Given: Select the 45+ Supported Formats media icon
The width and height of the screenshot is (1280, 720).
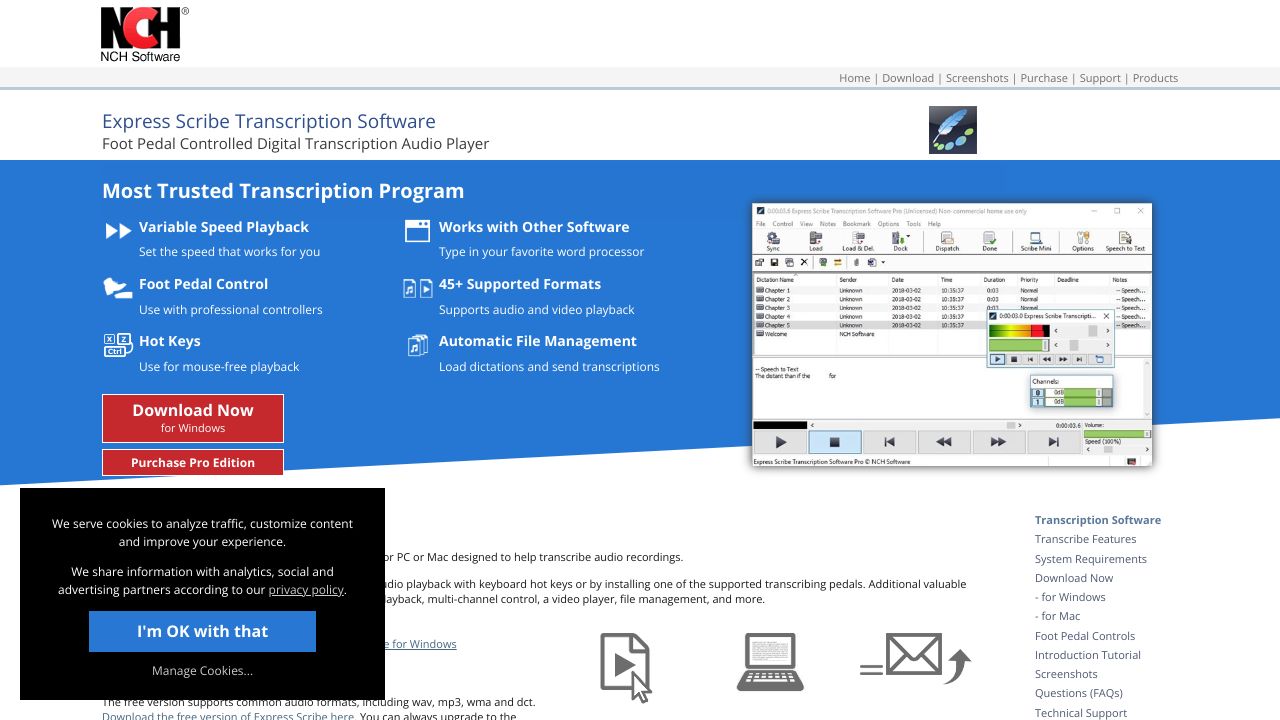Looking at the screenshot, I should [x=417, y=288].
